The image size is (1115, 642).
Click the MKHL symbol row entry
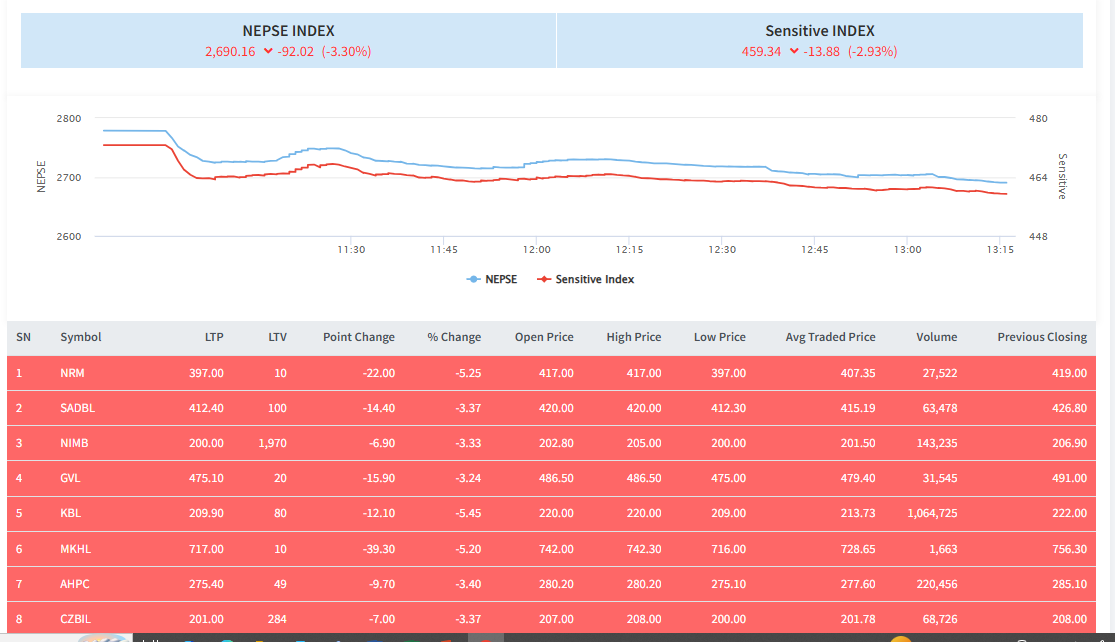coord(75,549)
